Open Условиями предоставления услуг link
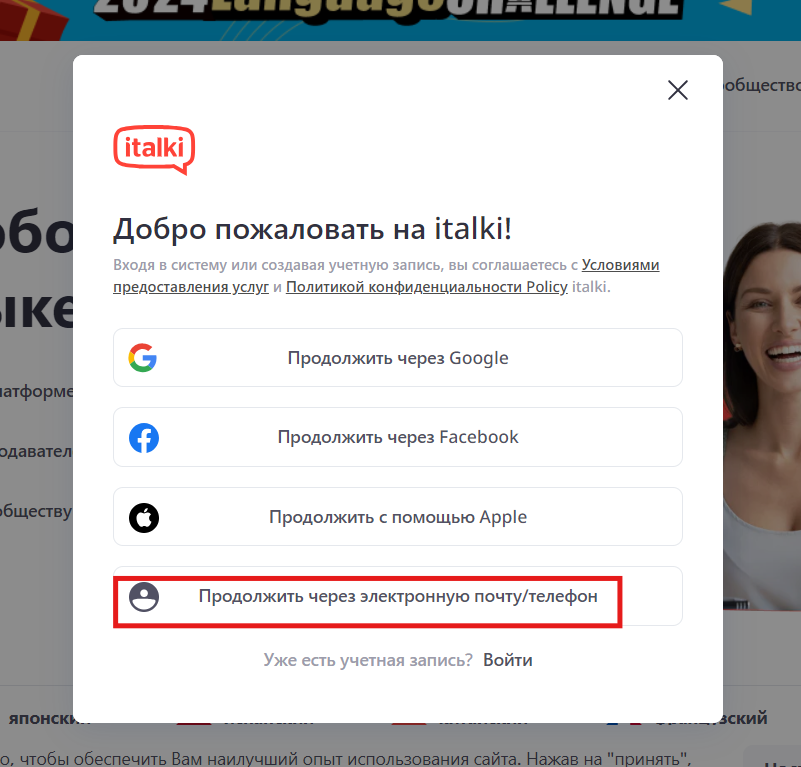 click(386, 276)
